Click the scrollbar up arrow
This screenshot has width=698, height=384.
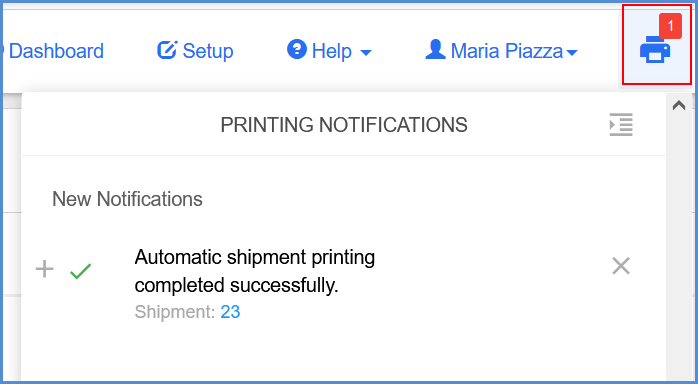pyautogui.click(x=679, y=105)
